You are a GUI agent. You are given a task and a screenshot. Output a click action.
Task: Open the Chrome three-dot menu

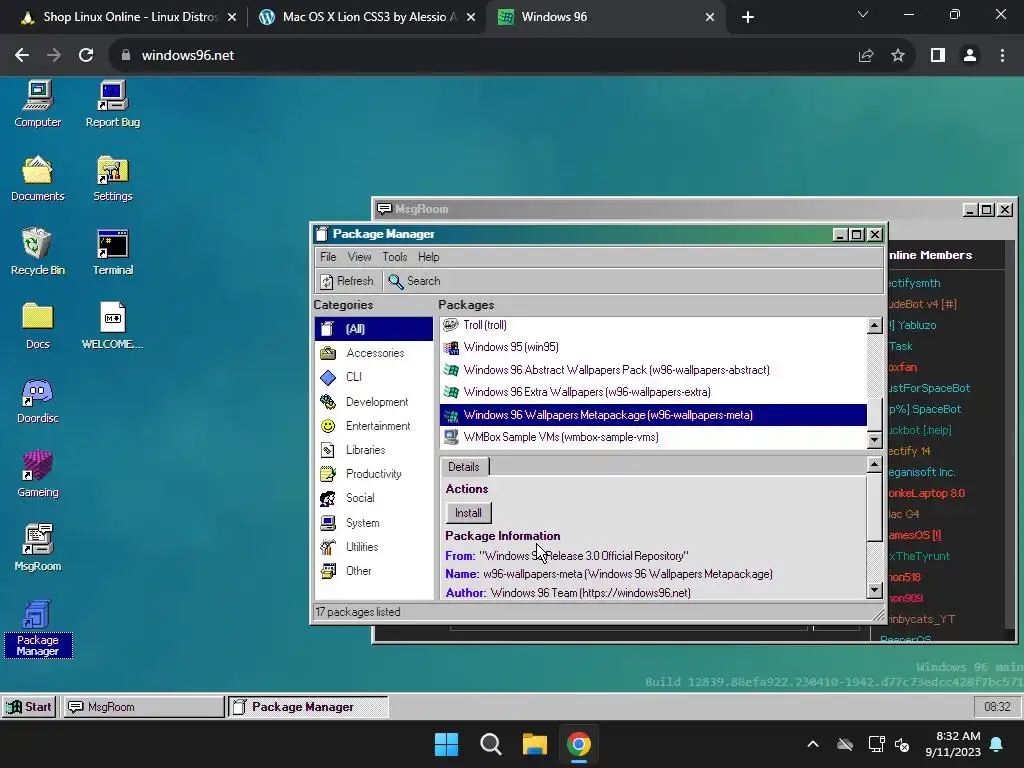point(1002,56)
